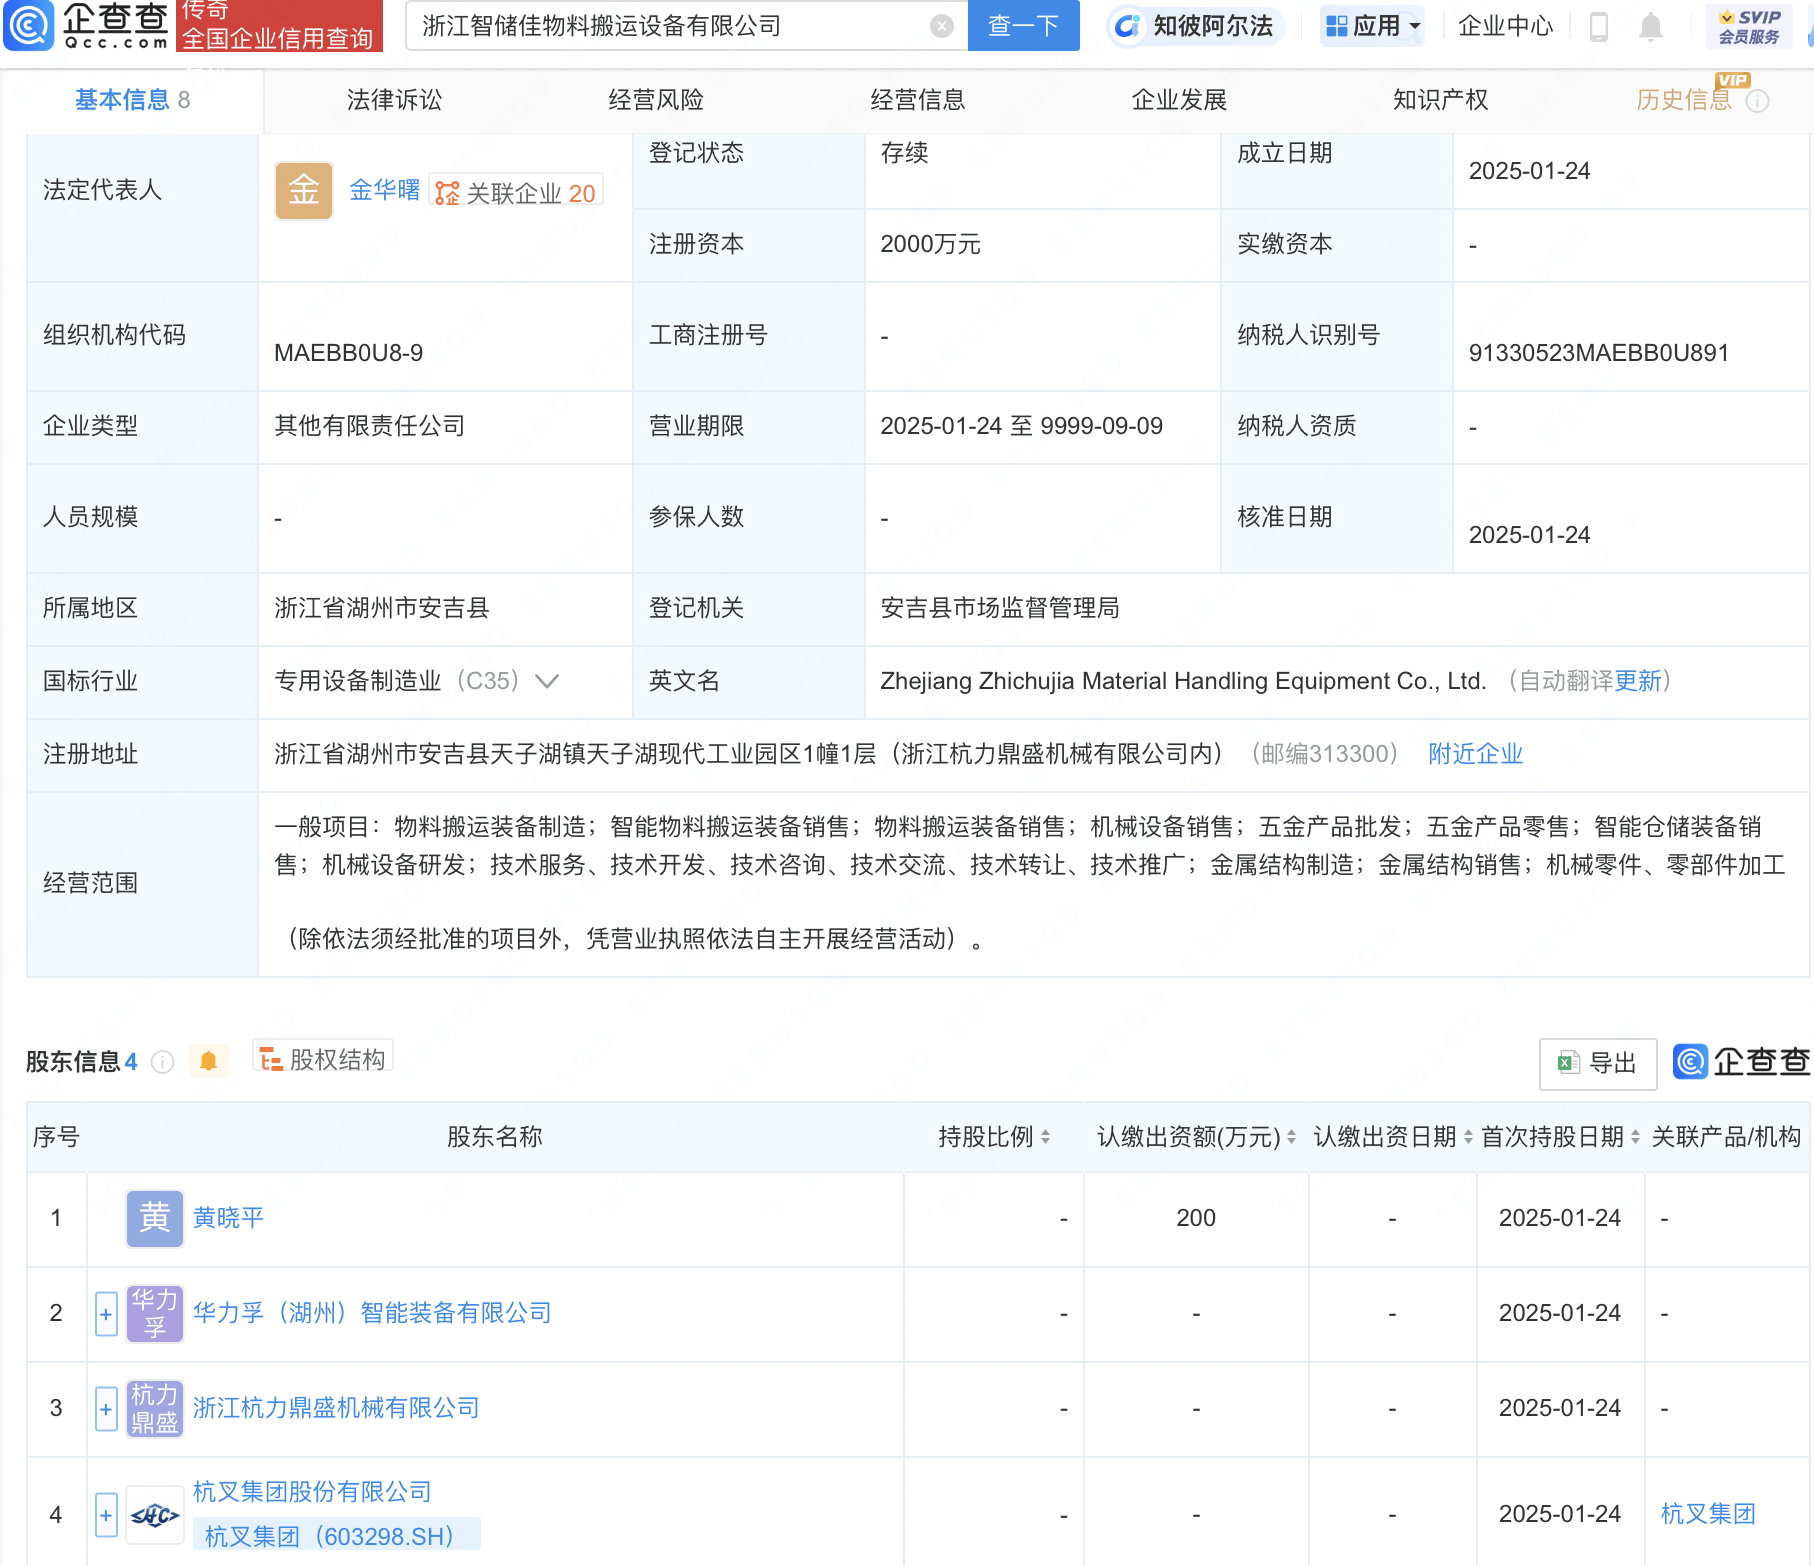Click 更新 English name link
Screen dimensions: 1814x1566
click(x=1637, y=681)
